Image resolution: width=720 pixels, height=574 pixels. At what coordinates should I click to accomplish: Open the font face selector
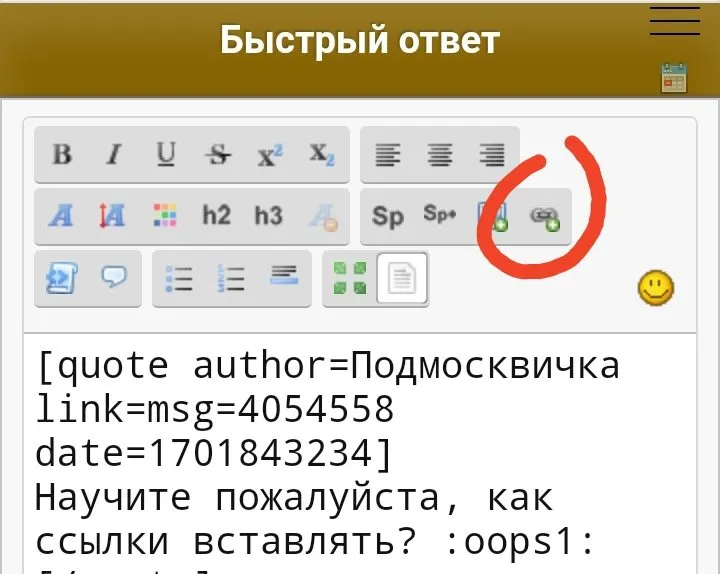pyautogui.click(x=61, y=215)
